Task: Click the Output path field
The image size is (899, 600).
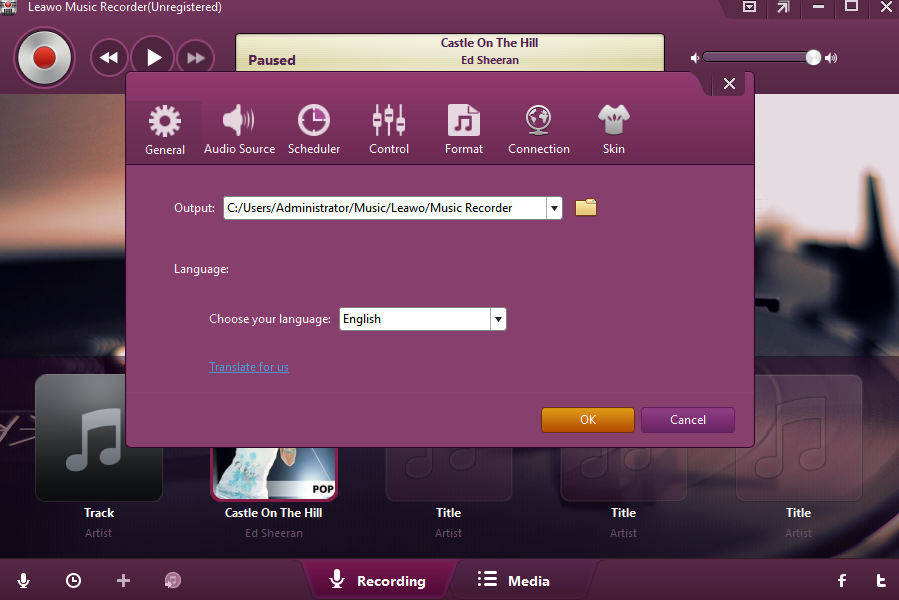Action: coord(385,208)
